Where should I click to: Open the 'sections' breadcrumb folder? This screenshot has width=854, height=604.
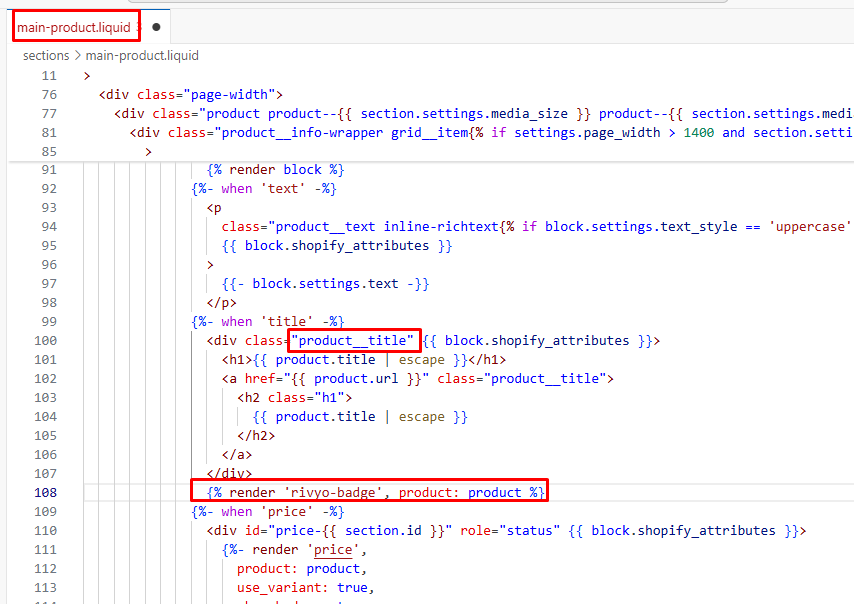click(46, 56)
